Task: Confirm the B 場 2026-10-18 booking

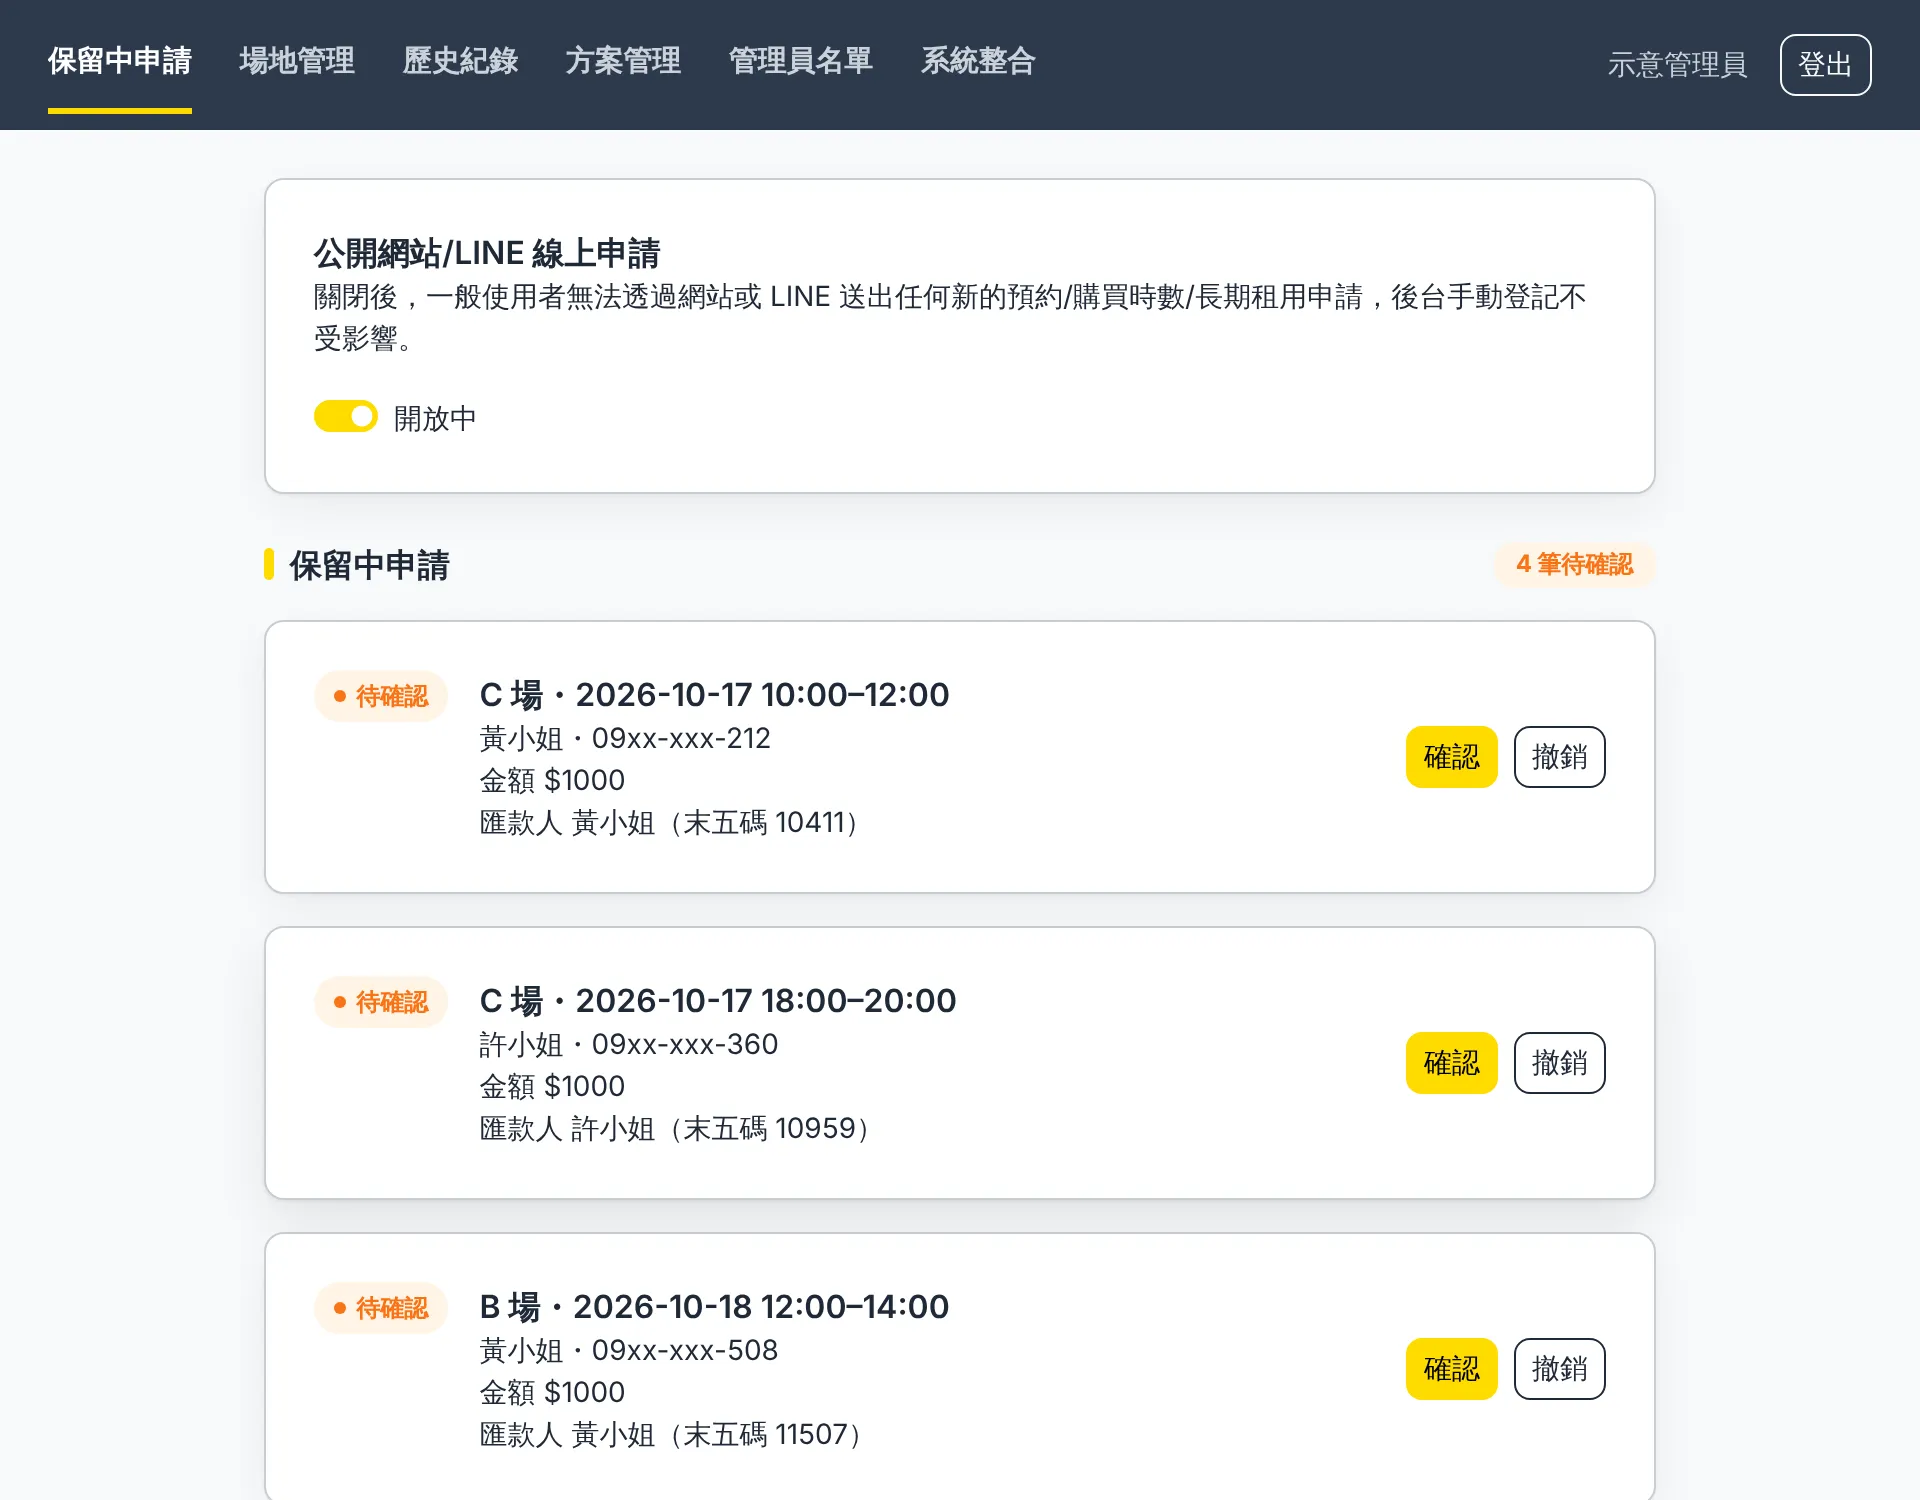Action: pyautogui.click(x=1451, y=1369)
